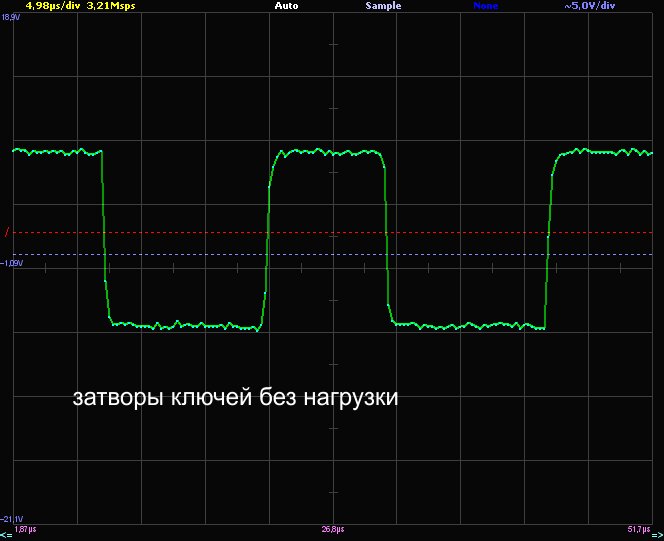Viewport: 664px width, 541px height.
Task: Click the blue None label
Action: click(485, 6)
